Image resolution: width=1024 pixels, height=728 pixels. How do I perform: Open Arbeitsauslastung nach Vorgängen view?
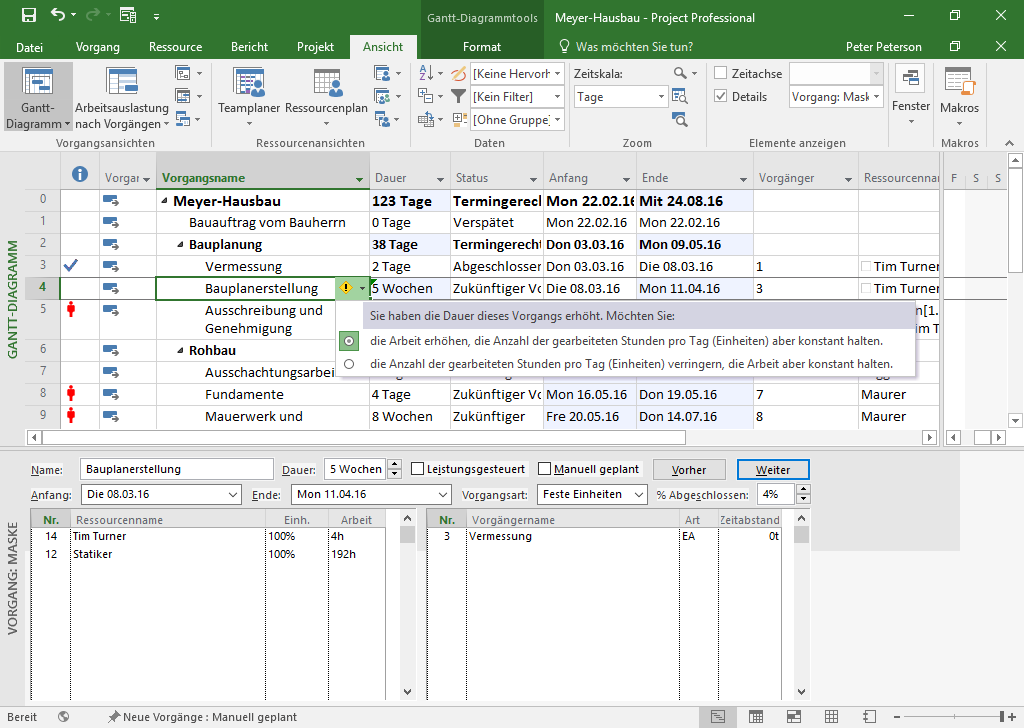click(121, 98)
